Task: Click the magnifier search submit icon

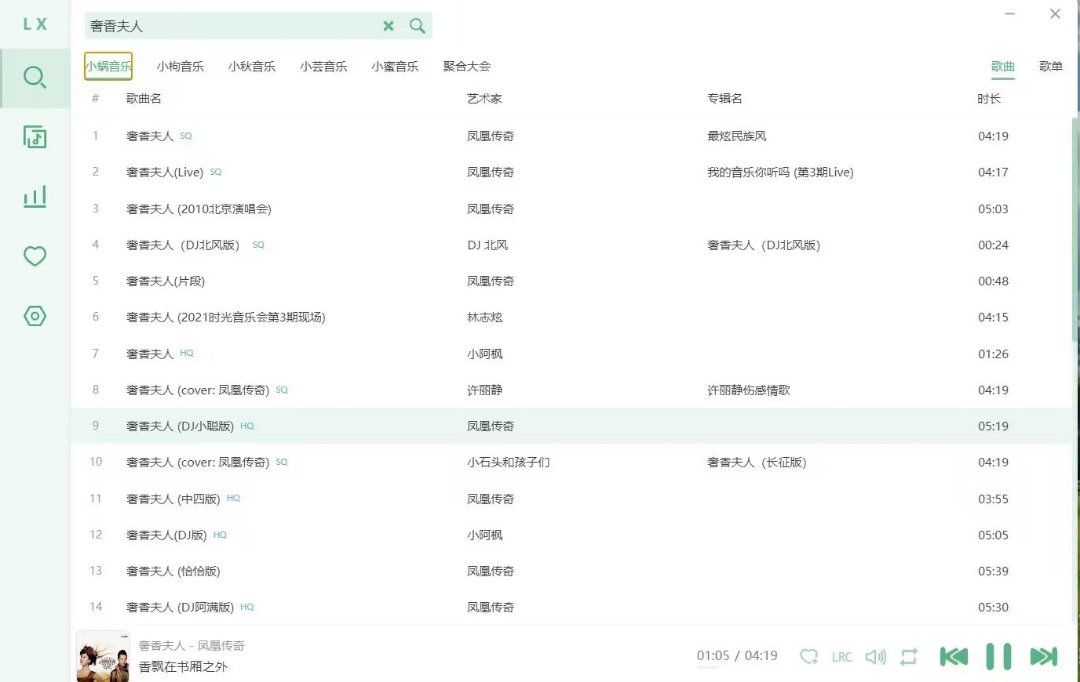Action: point(418,26)
